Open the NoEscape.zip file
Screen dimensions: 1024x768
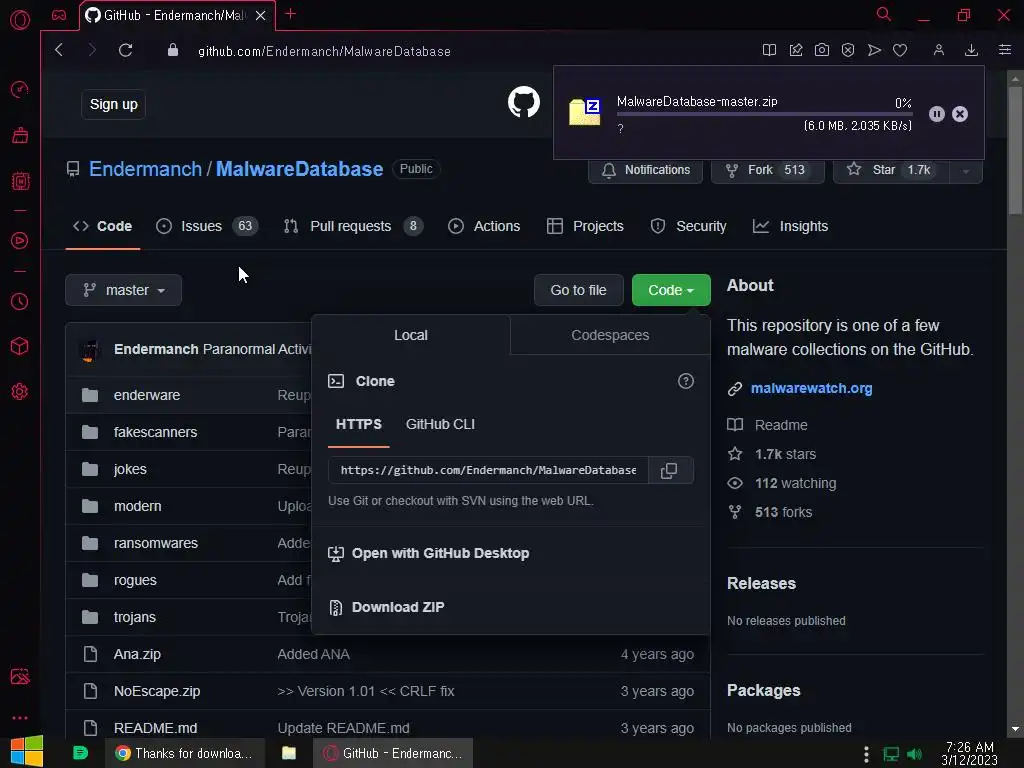[157, 692]
